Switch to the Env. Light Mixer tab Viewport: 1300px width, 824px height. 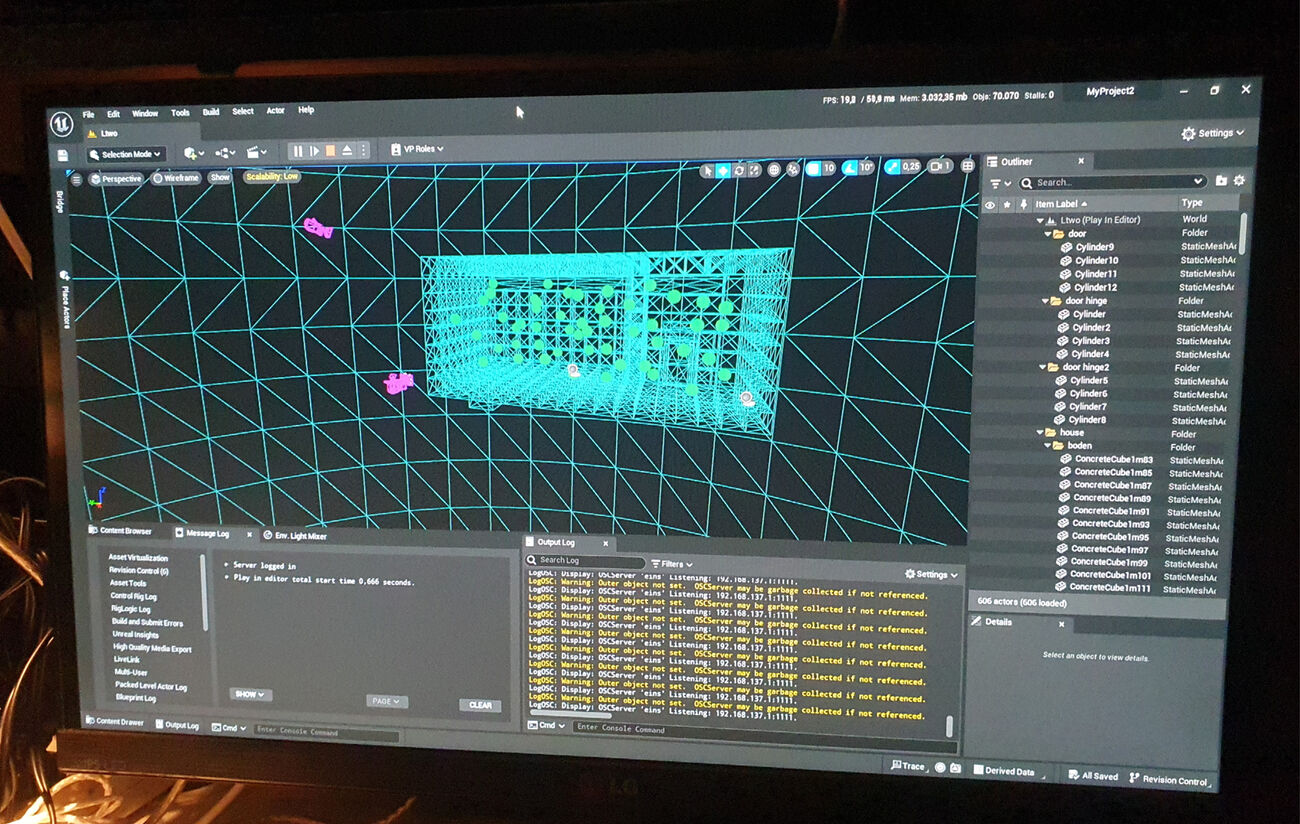tap(300, 536)
